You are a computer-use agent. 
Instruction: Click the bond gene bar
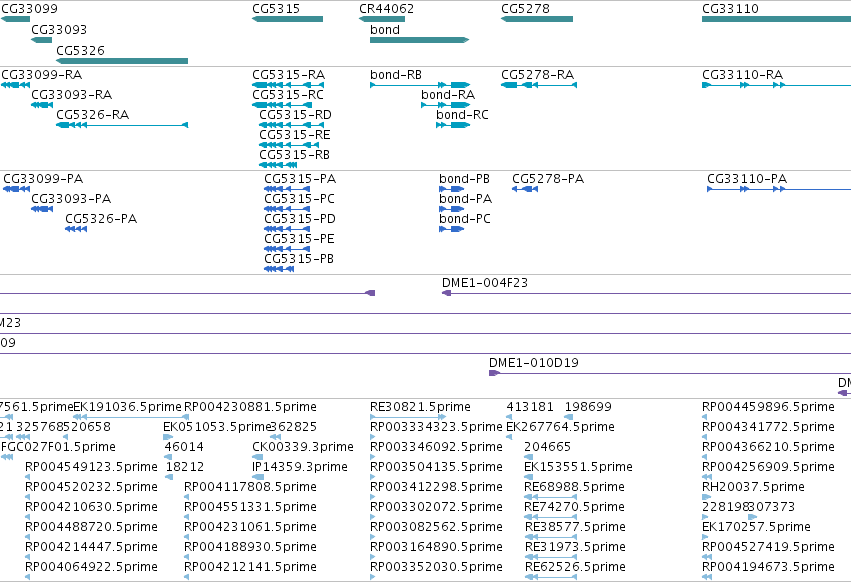(x=420, y=40)
